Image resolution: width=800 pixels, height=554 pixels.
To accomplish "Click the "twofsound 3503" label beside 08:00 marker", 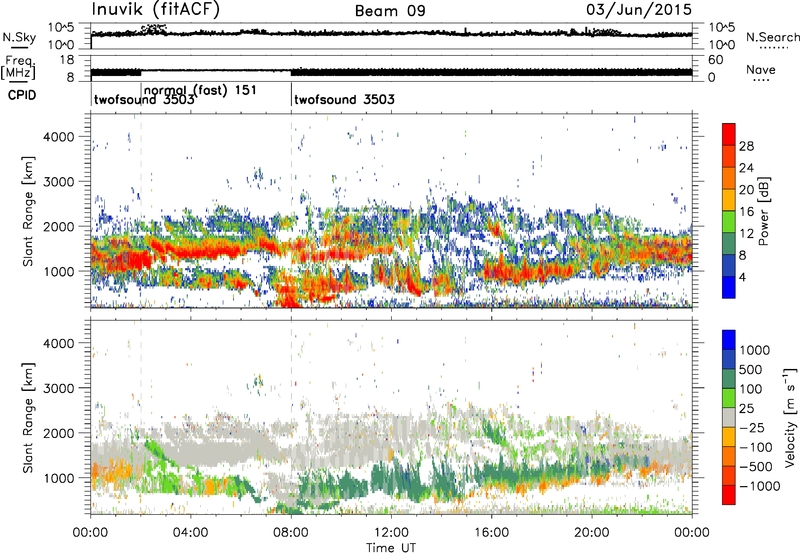I will pos(344,99).
